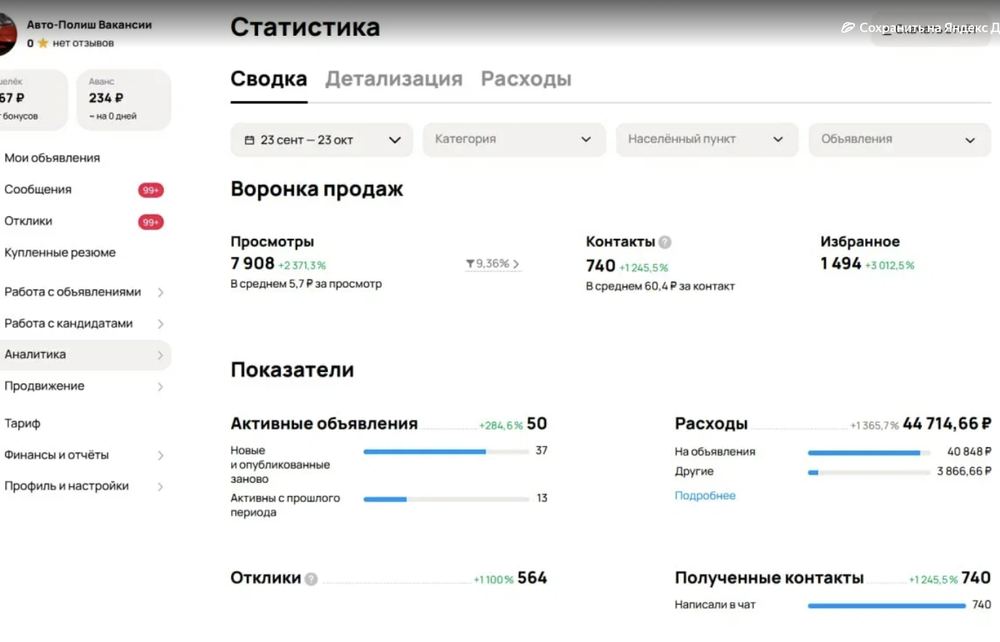Image resolution: width=1000 pixels, height=642 pixels.
Task: Click В среднем 60,4 ₽ за контакт
Action: pyautogui.click(x=660, y=287)
